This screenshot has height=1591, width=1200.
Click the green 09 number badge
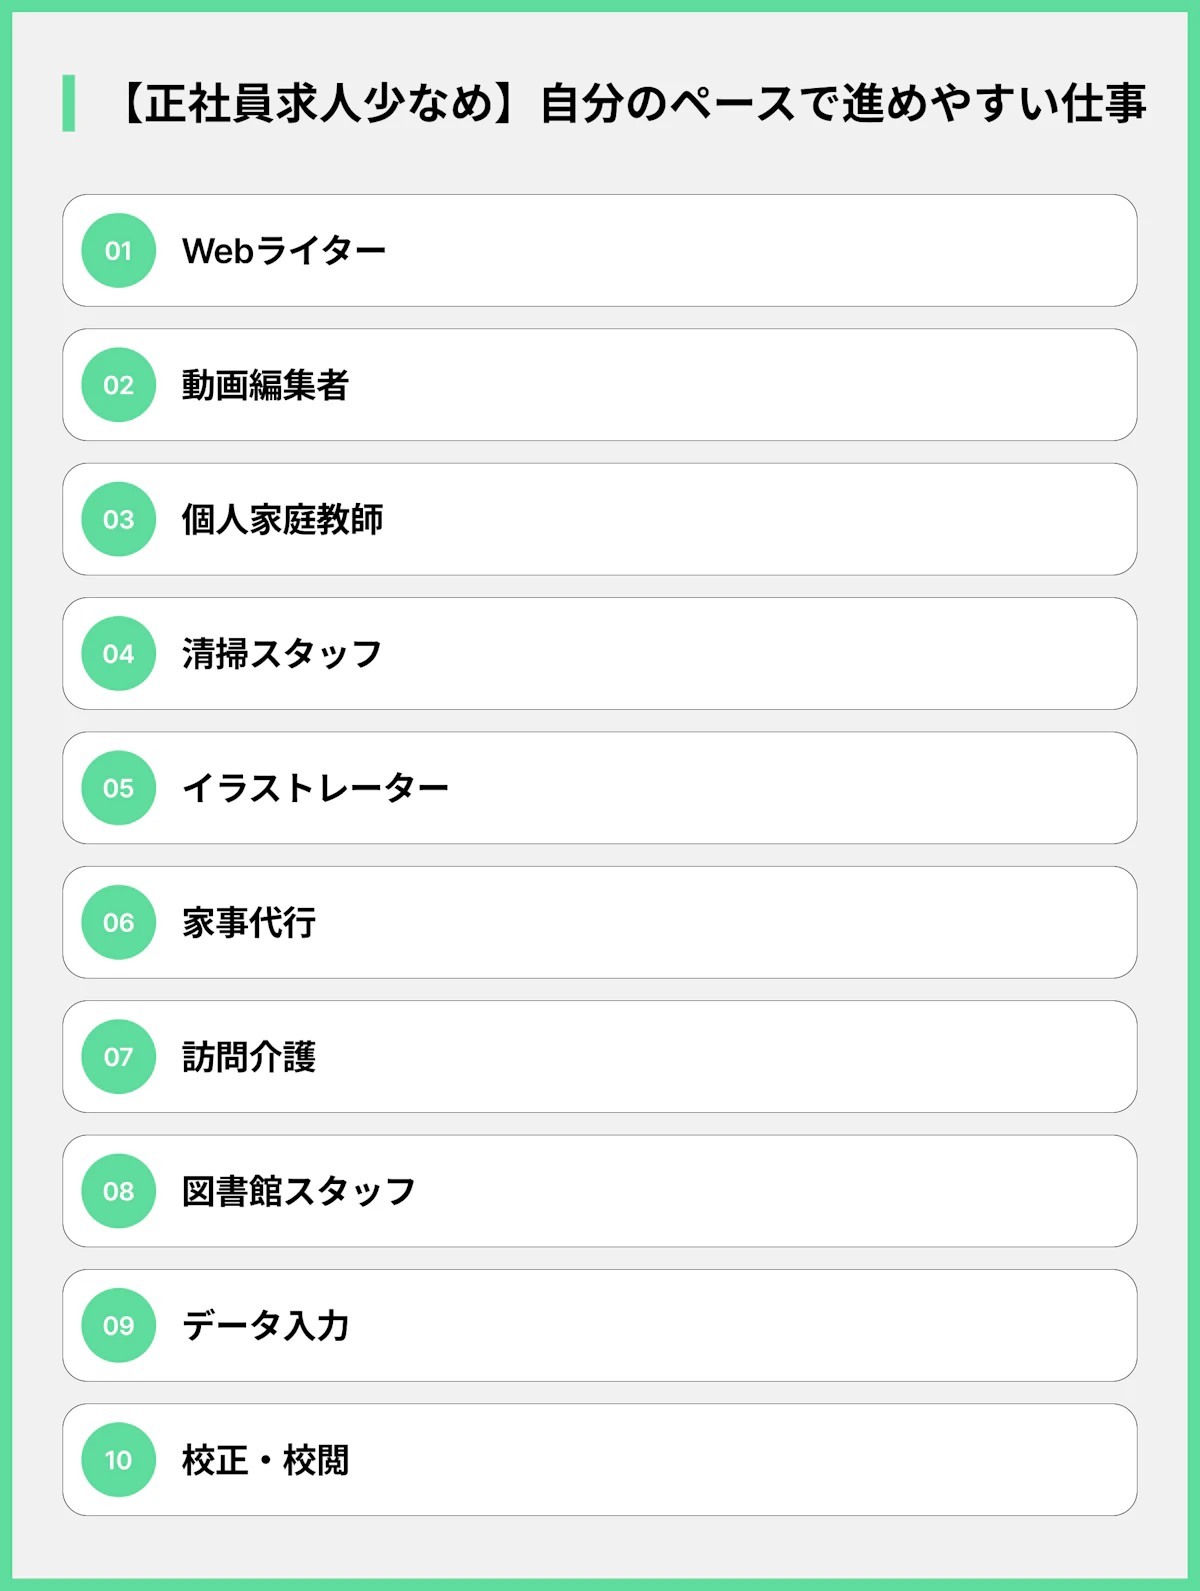coord(118,1325)
